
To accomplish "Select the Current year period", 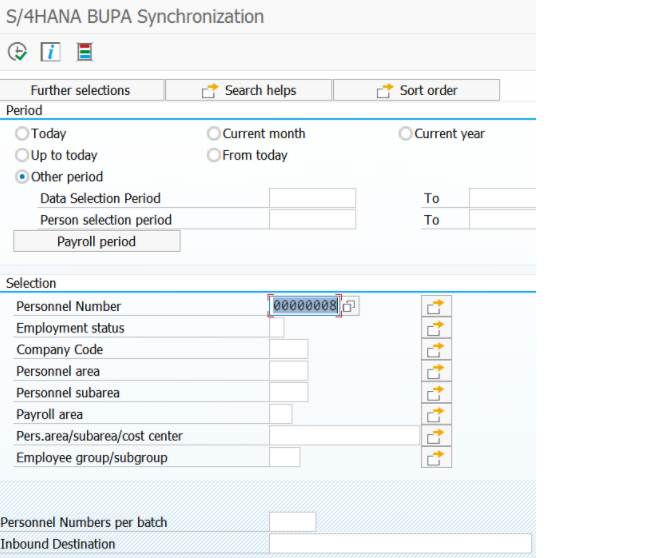I will pyautogui.click(x=405, y=133).
